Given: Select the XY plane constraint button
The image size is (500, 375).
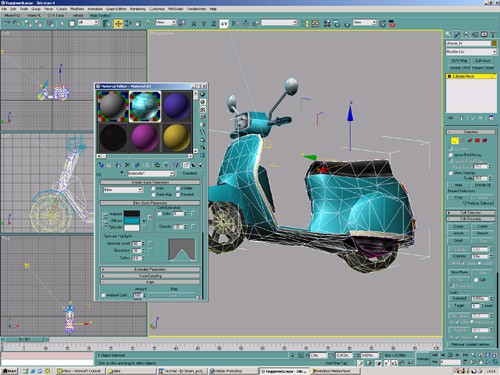Looking at the screenshot, I should click(x=224, y=24).
